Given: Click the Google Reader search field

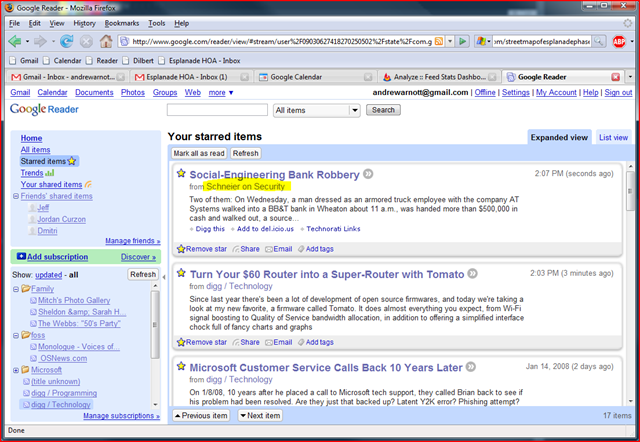Looking at the screenshot, I should pyautogui.click(x=217, y=110).
